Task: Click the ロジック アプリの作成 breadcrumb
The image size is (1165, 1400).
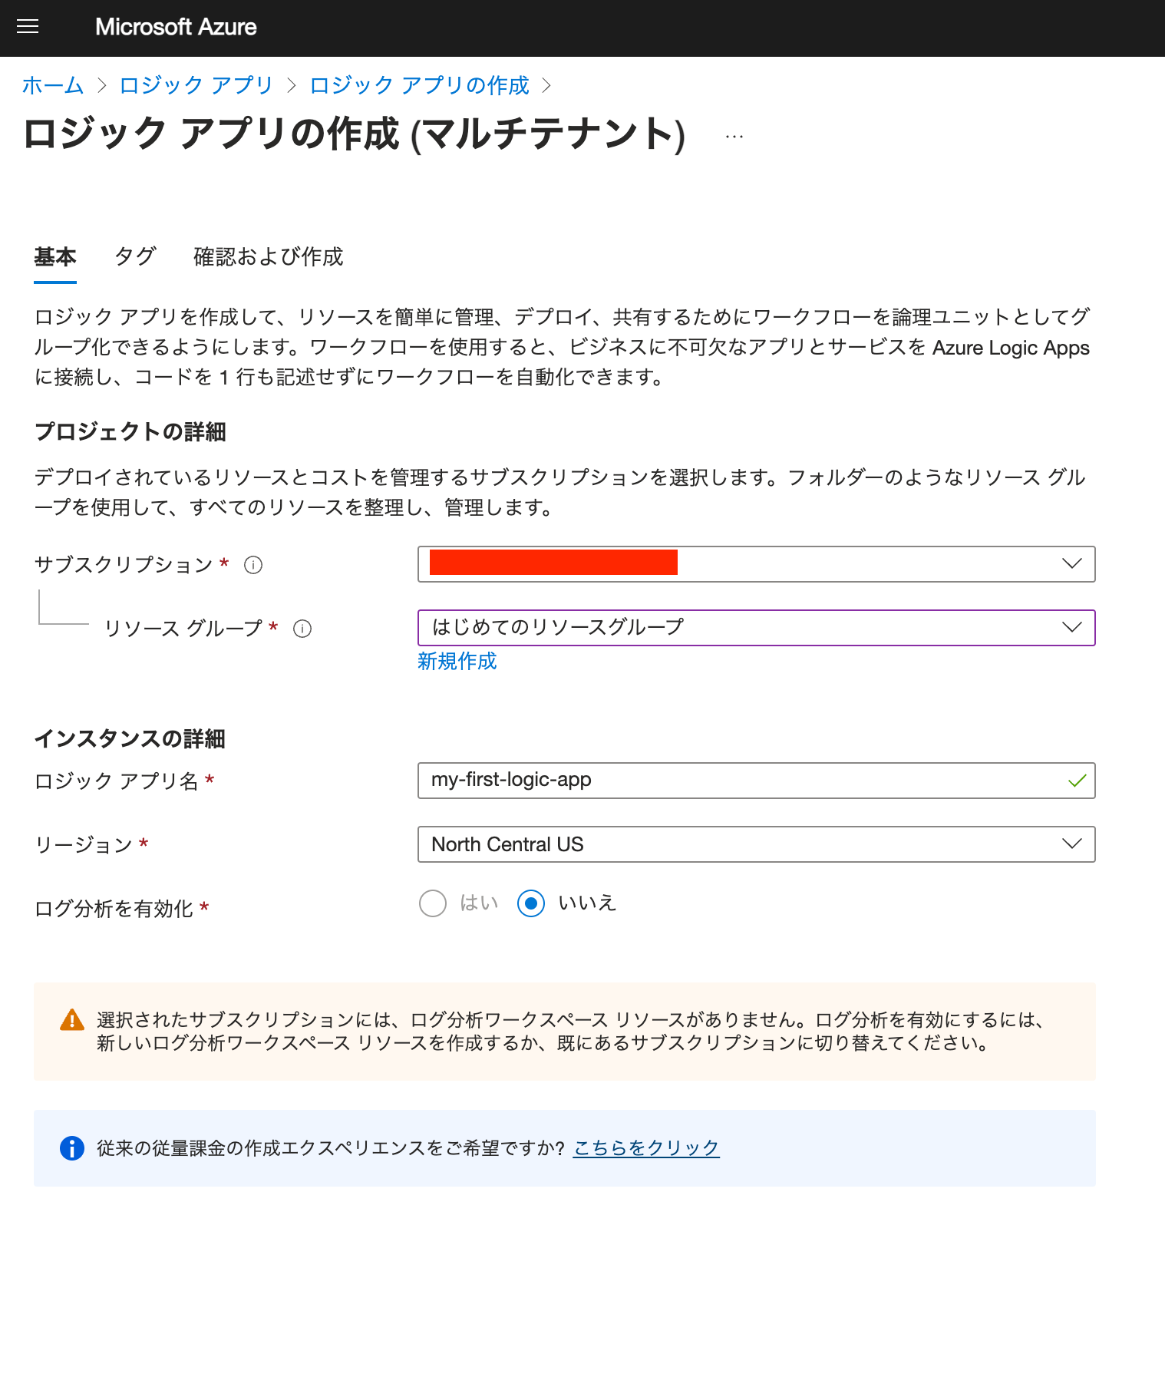Action: tap(419, 86)
